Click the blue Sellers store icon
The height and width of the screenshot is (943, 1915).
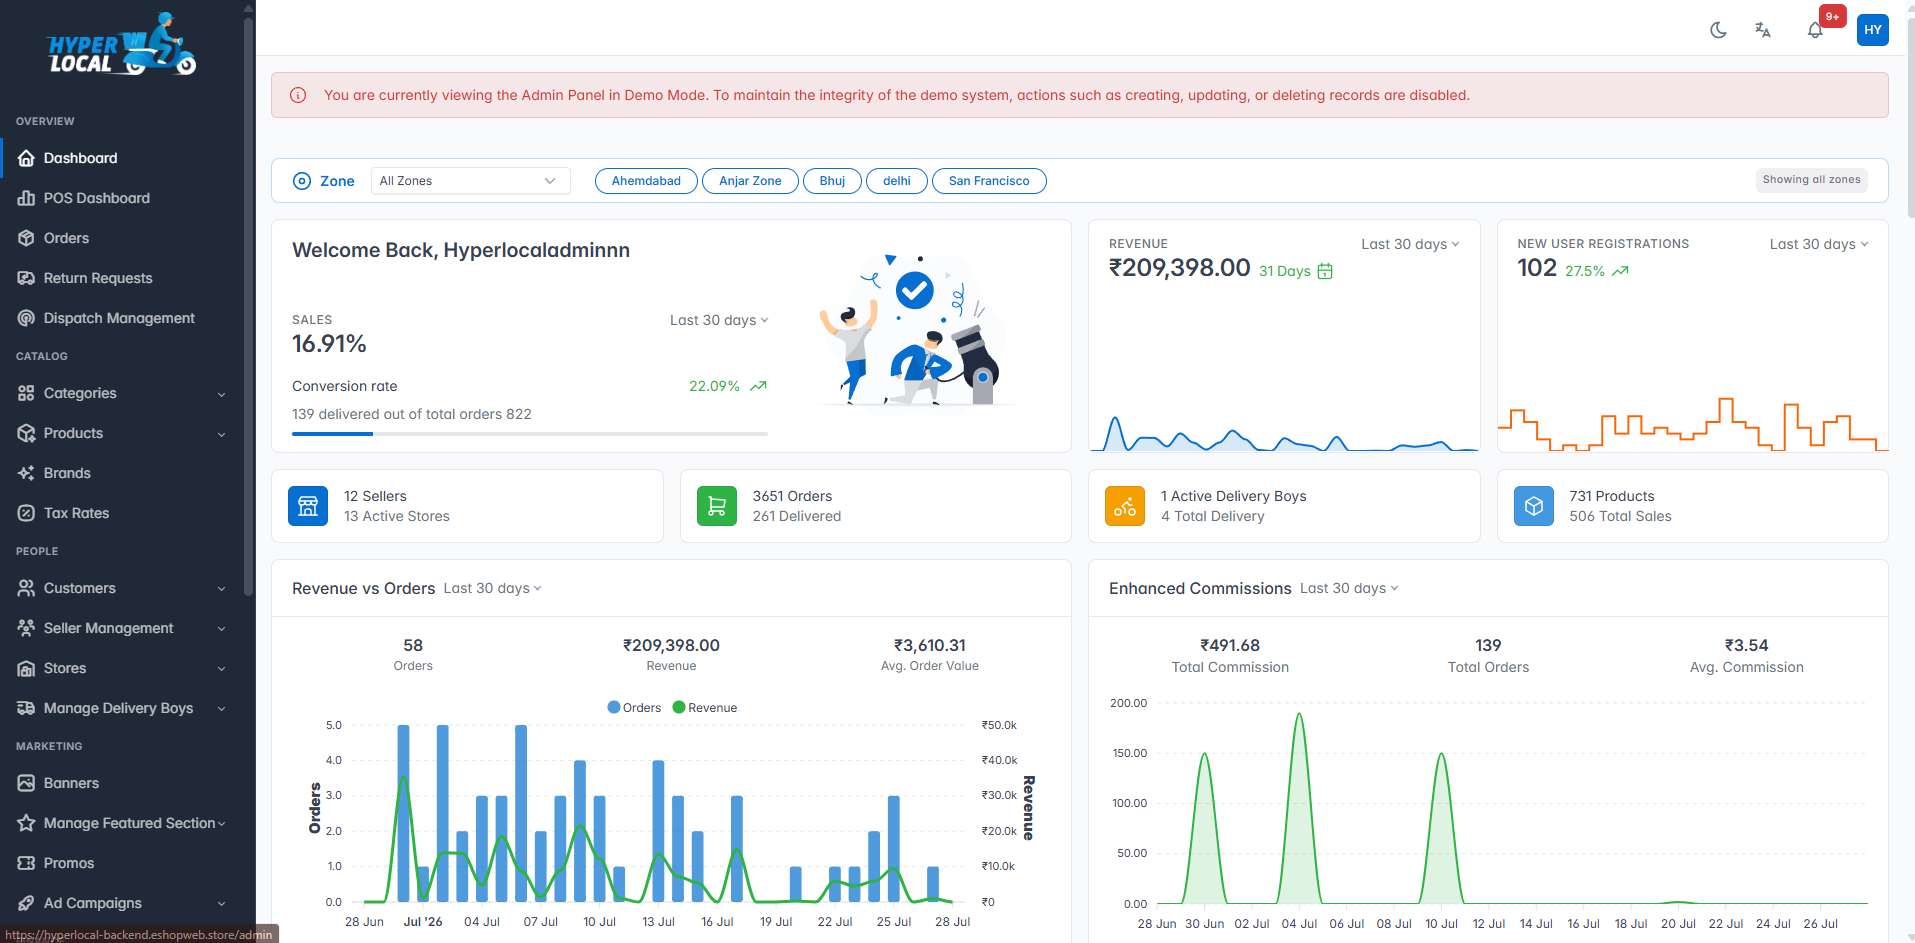click(x=308, y=506)
